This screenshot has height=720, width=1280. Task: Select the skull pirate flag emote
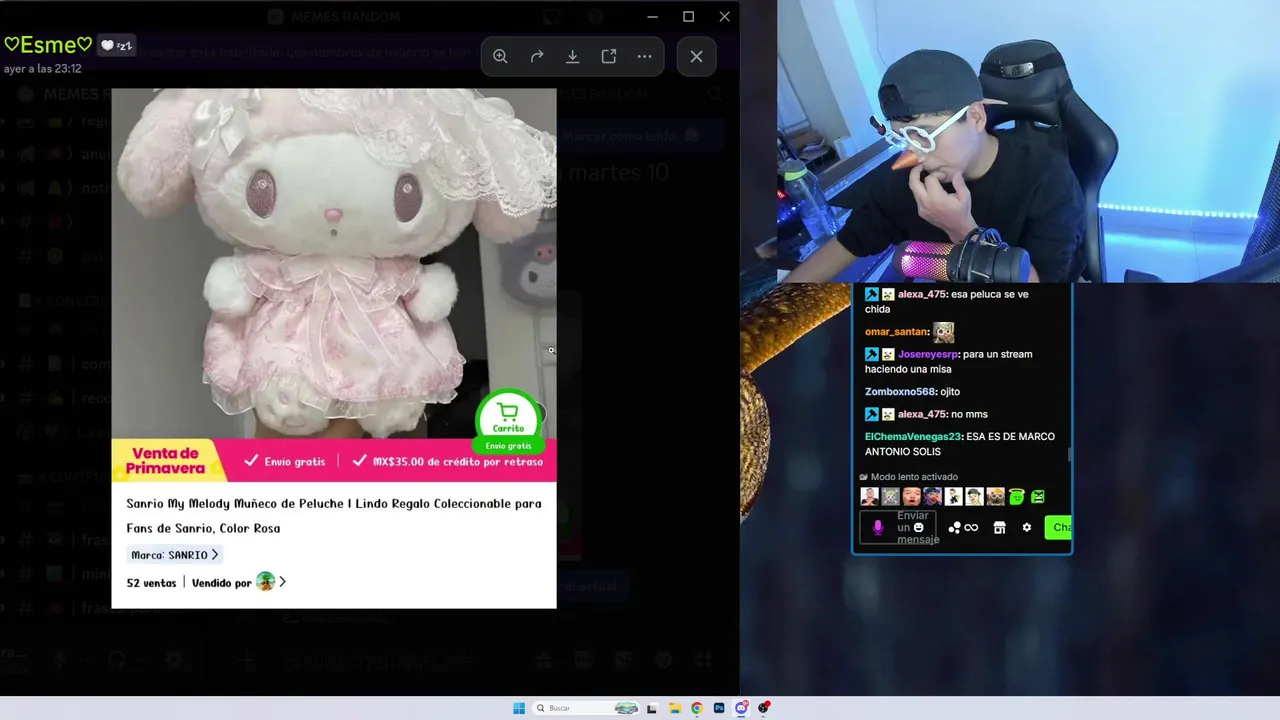point(891,496)
